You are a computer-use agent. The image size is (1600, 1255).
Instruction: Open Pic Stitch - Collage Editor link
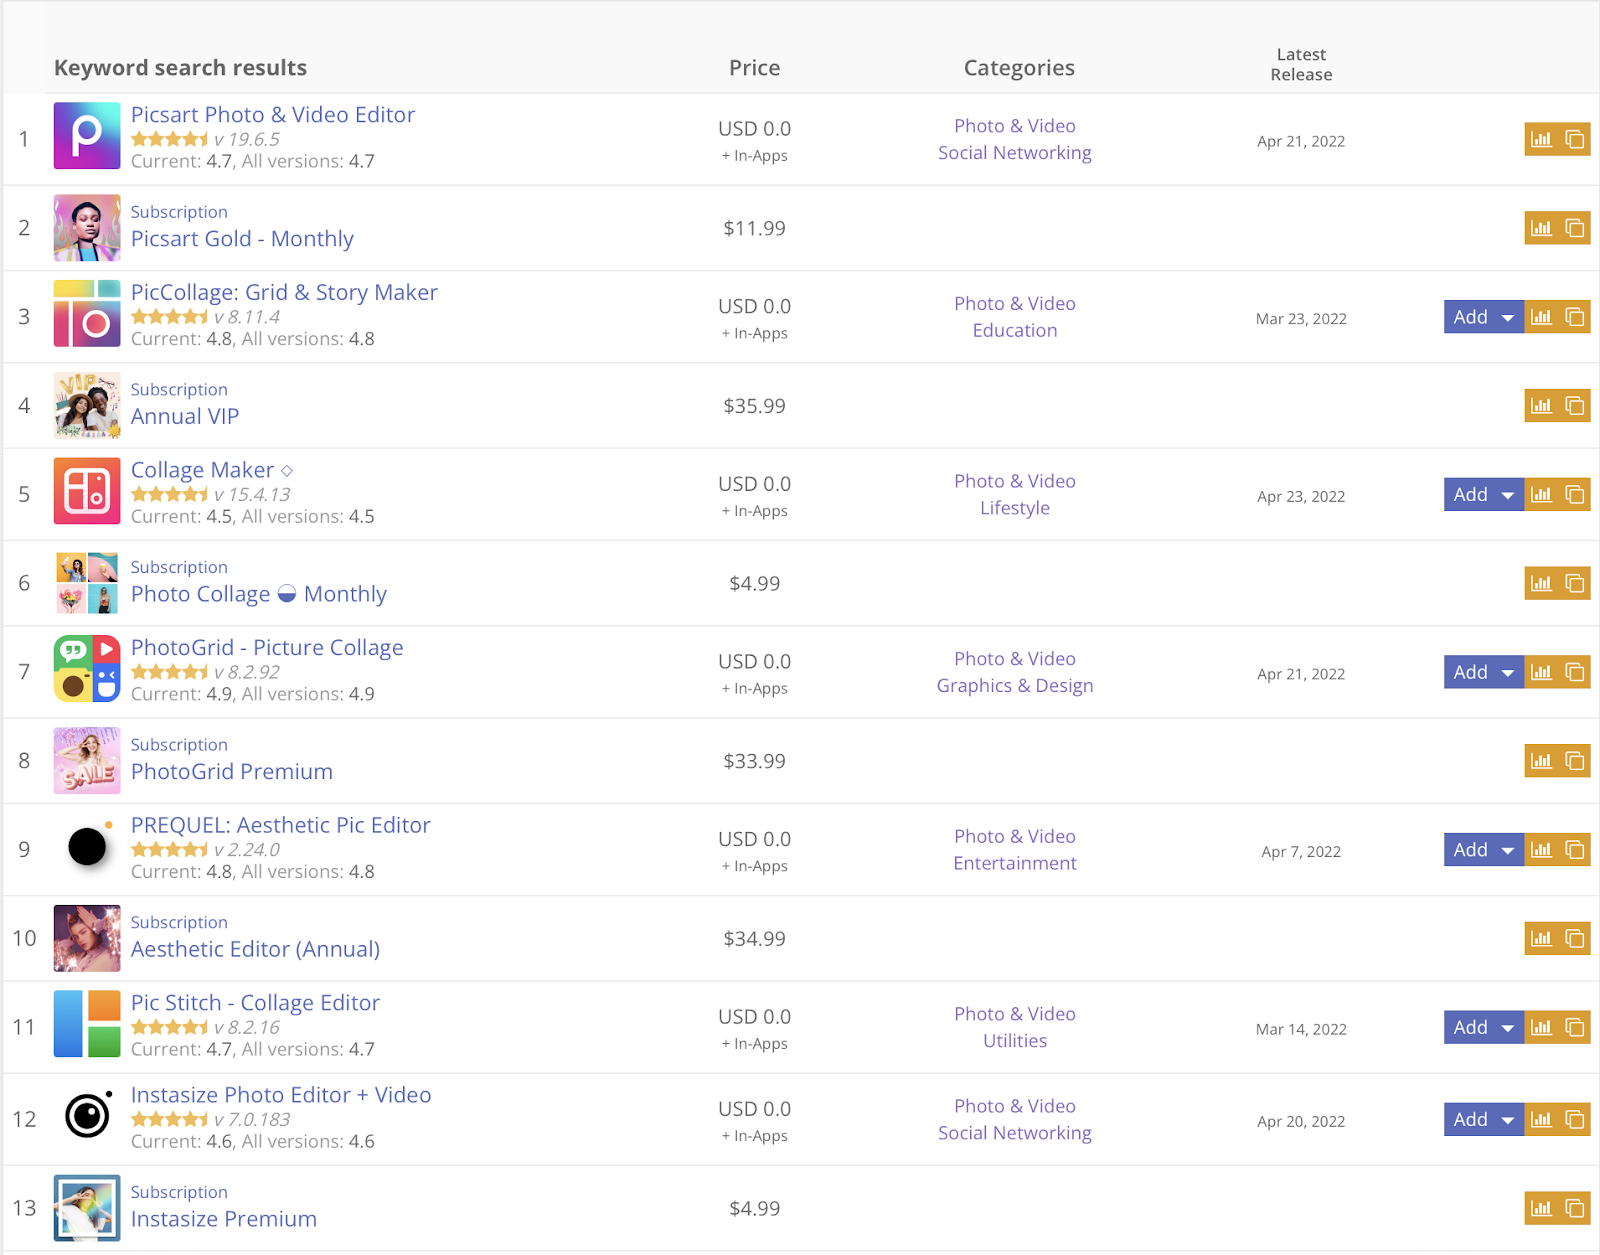pos(255,1003)
